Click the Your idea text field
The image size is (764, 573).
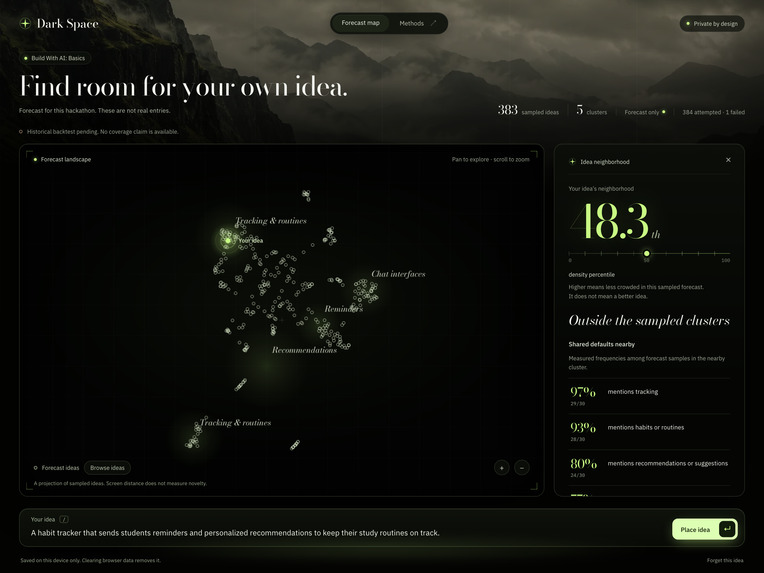tap(348, 533)
